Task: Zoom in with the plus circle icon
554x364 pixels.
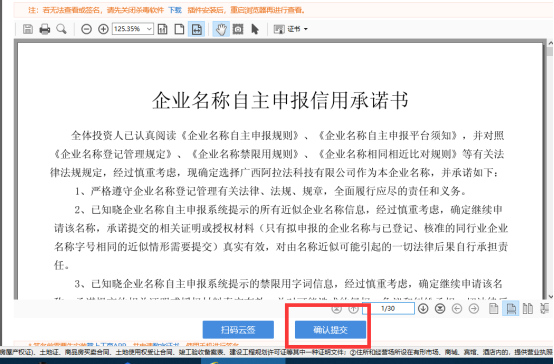Action: pyautogui.click(x=103, y=29)
